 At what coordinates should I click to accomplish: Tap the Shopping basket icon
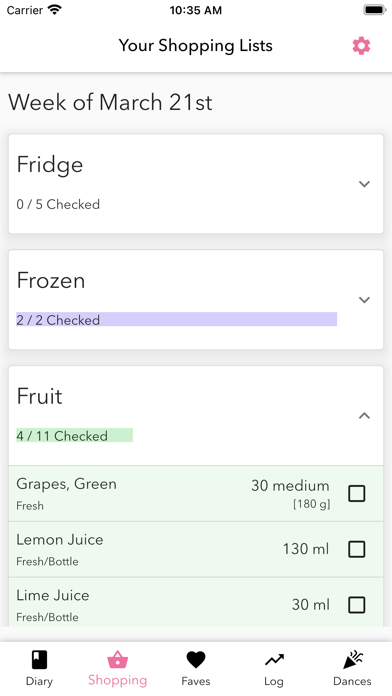[118, 660]
